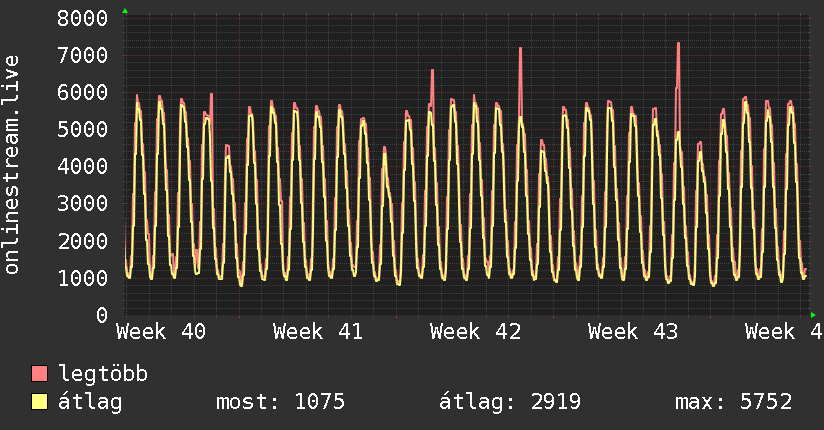Click the átlag legend label beside yellow swatch

coord(90,402)
